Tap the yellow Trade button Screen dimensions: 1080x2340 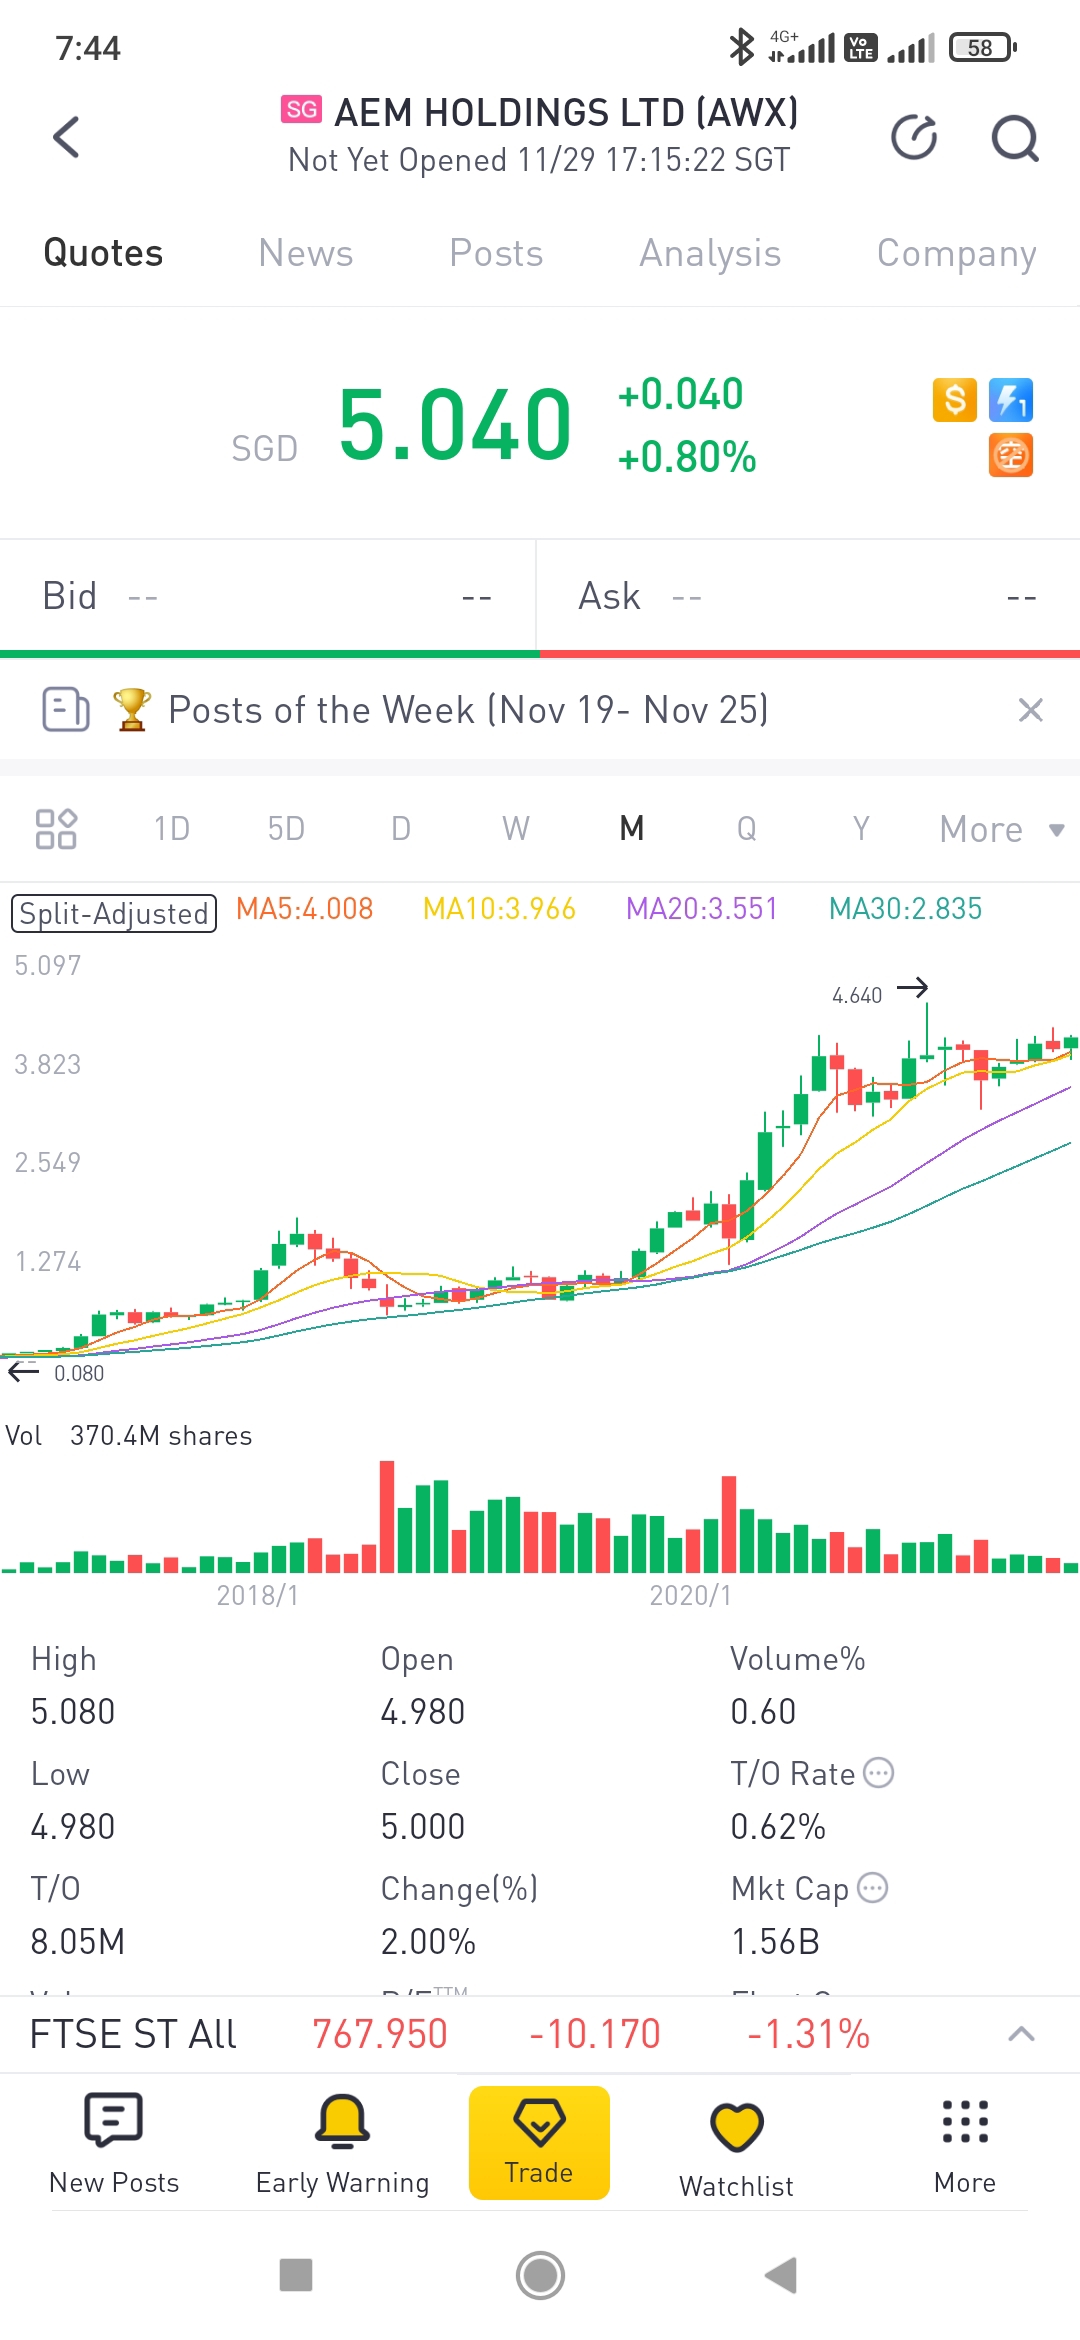pos(539,2142)
